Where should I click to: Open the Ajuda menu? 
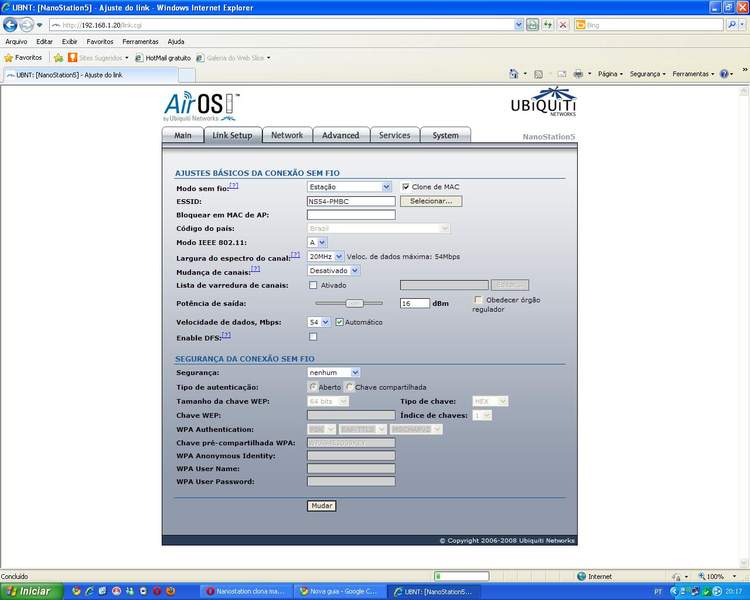(176, 42)
